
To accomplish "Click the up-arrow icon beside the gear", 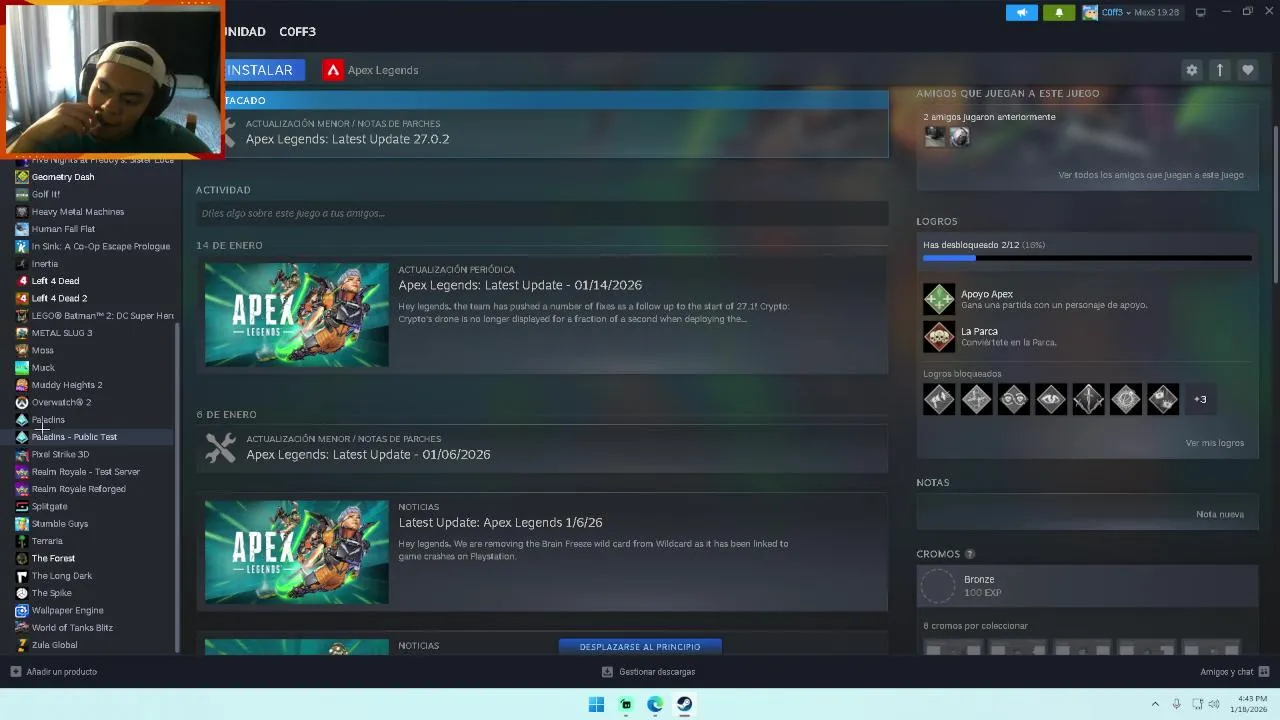I will 1219,70.
